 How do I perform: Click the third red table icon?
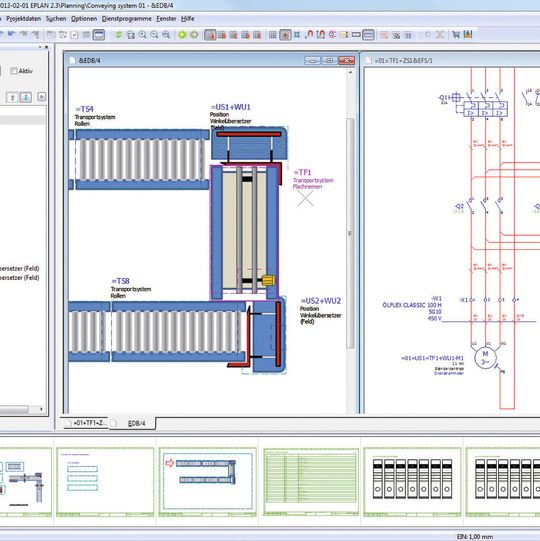click(x=234, y=35)
